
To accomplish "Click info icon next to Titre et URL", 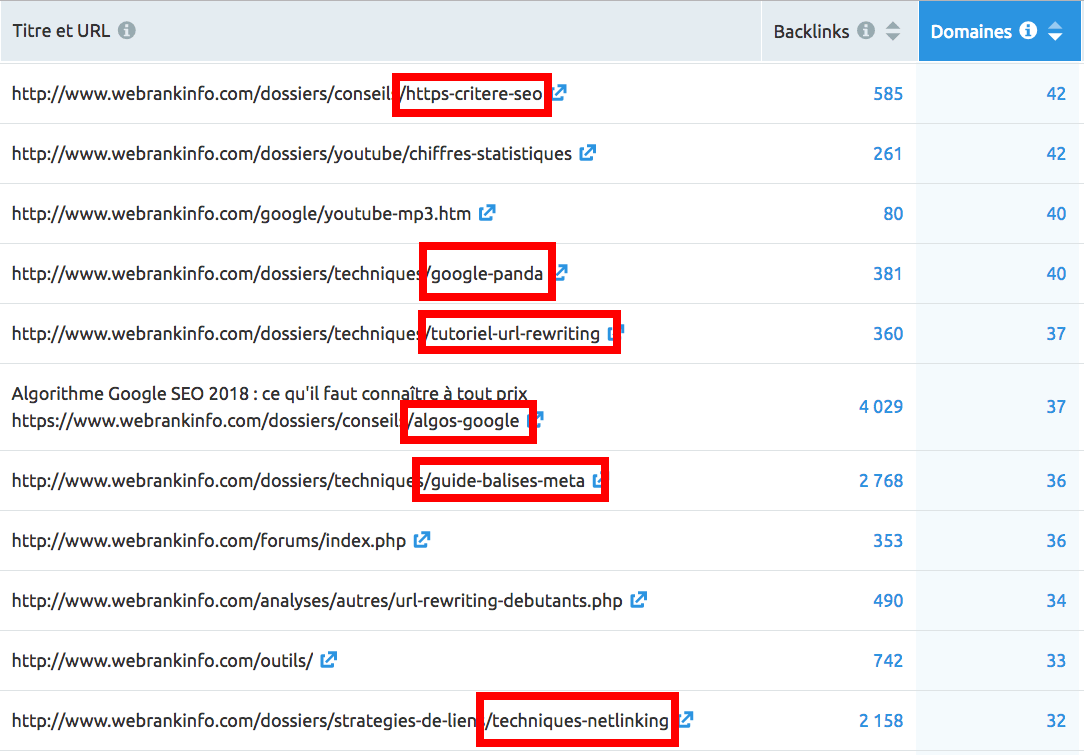I will 127,30.
